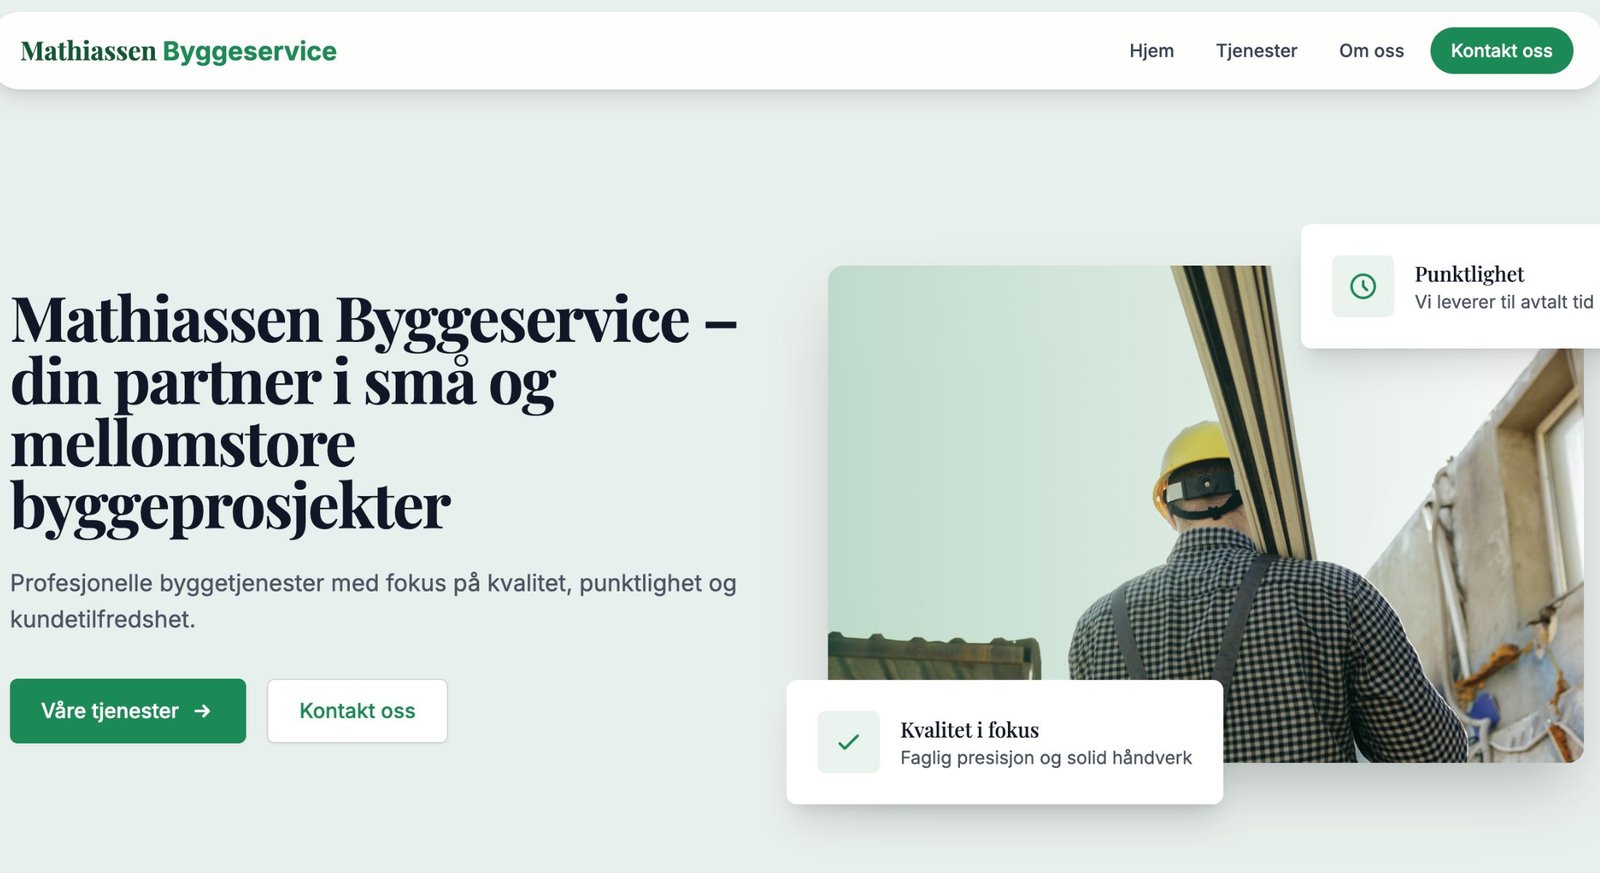
Task: Click the 'Profesjonelle byggetjenester' paragraph
Action: pos(372,600)
